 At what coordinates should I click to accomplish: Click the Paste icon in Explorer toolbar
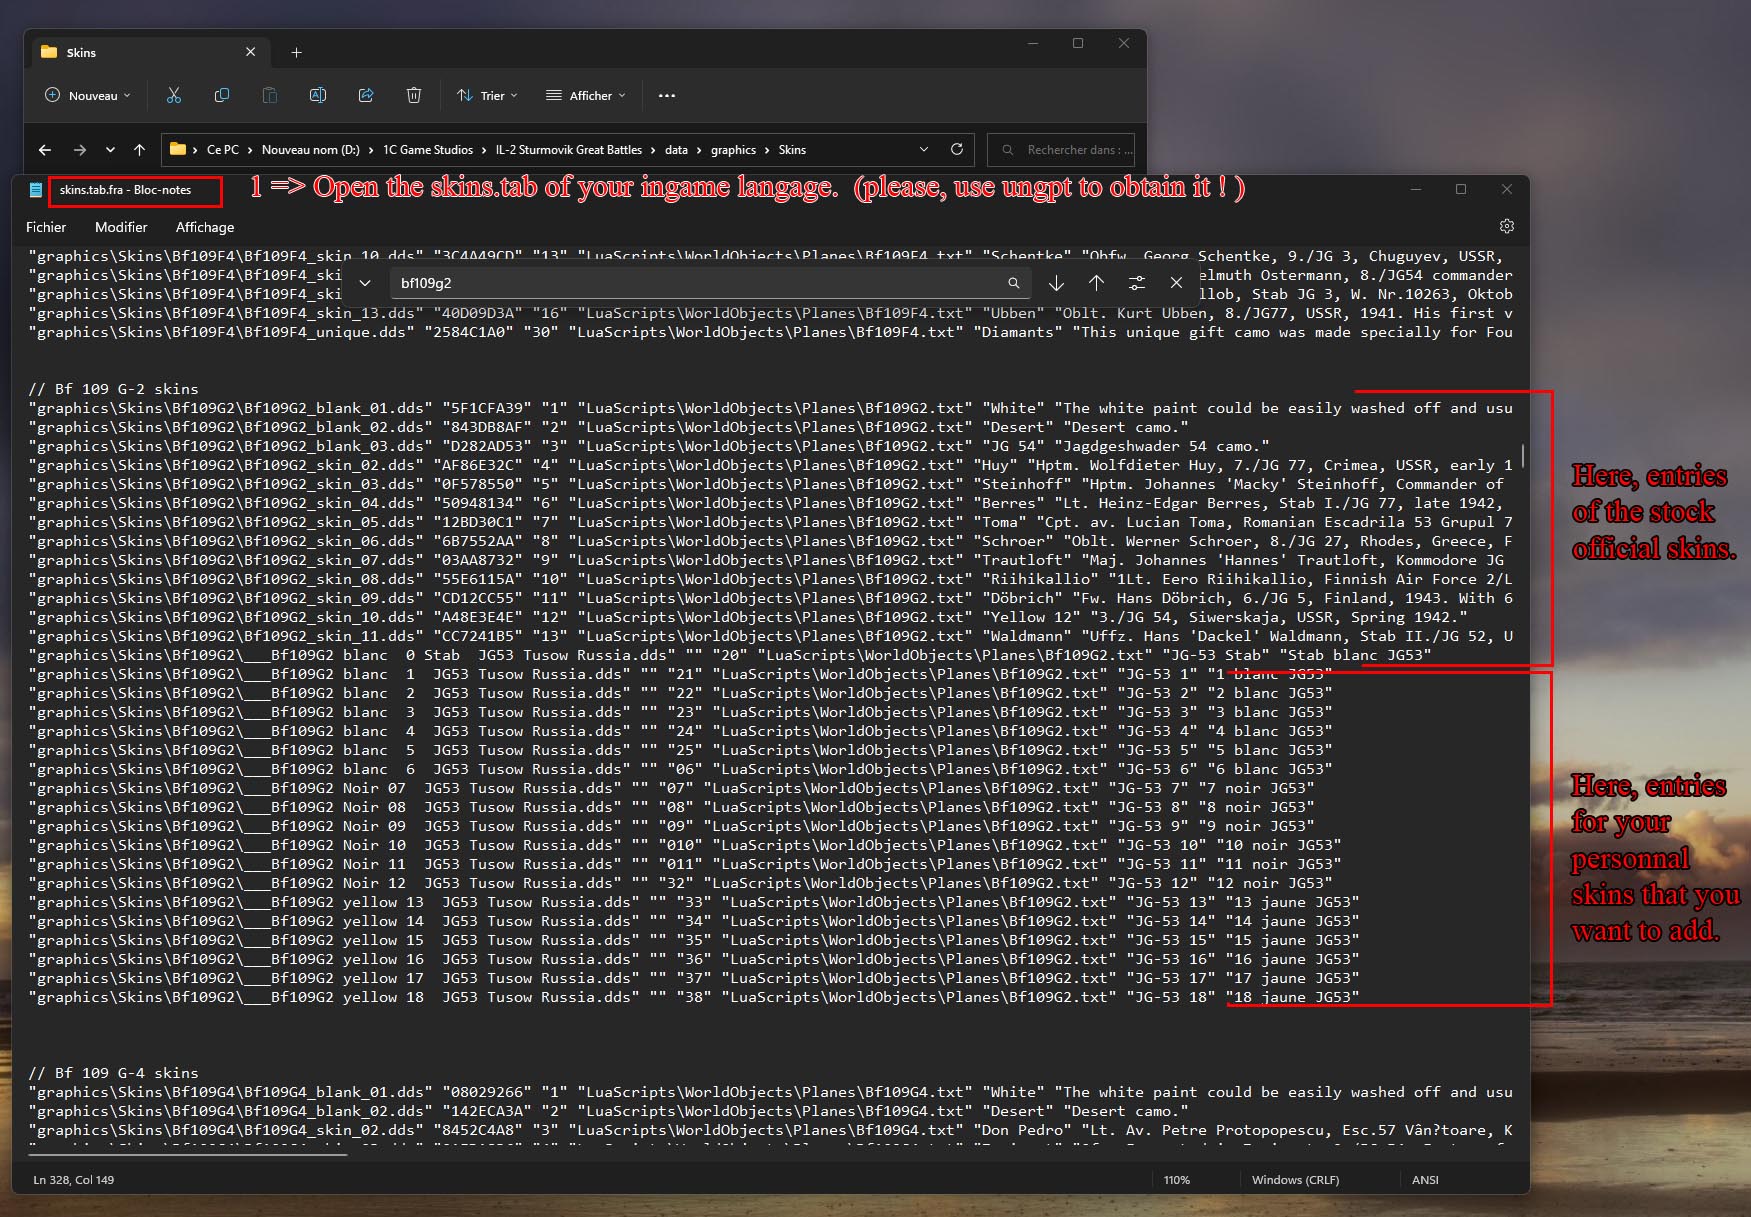(270, 95)
